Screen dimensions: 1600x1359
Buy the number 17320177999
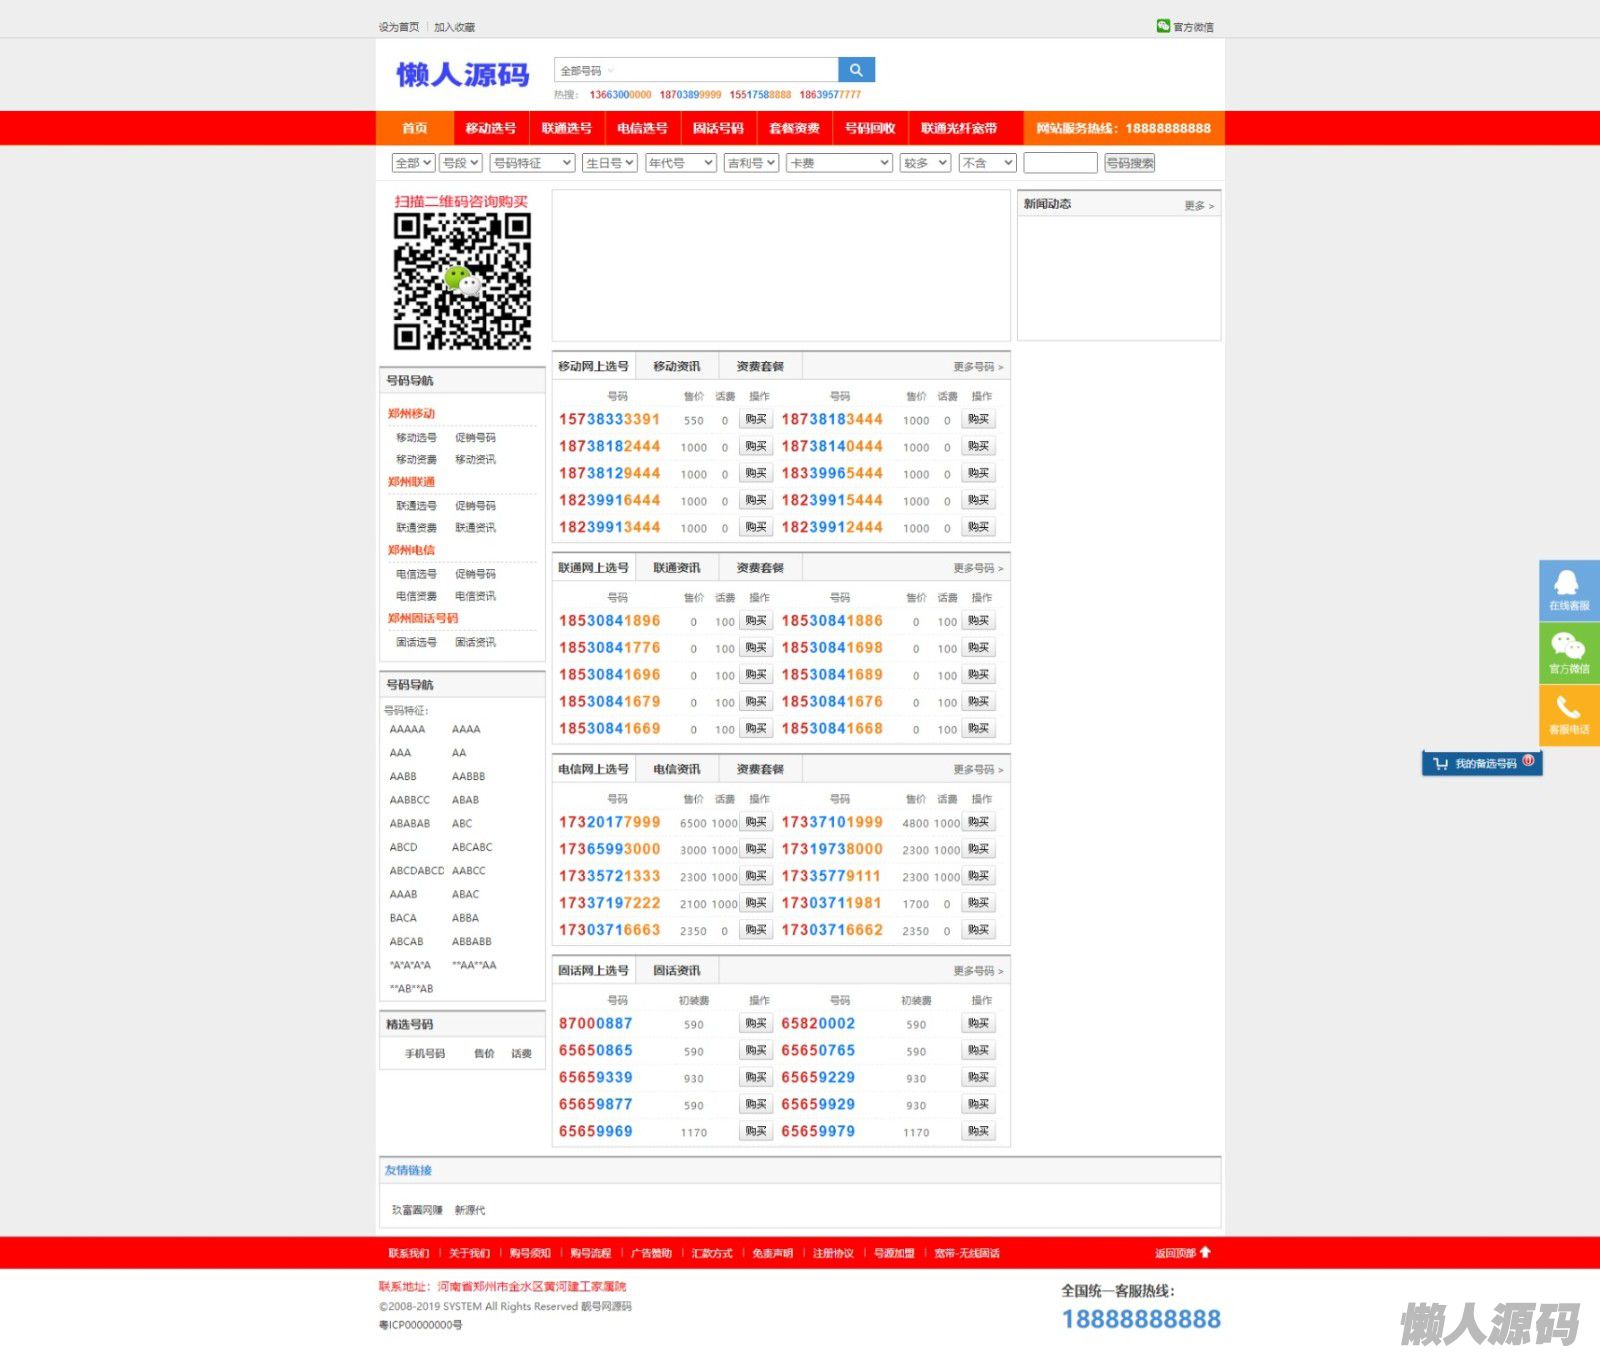(756, 822)
